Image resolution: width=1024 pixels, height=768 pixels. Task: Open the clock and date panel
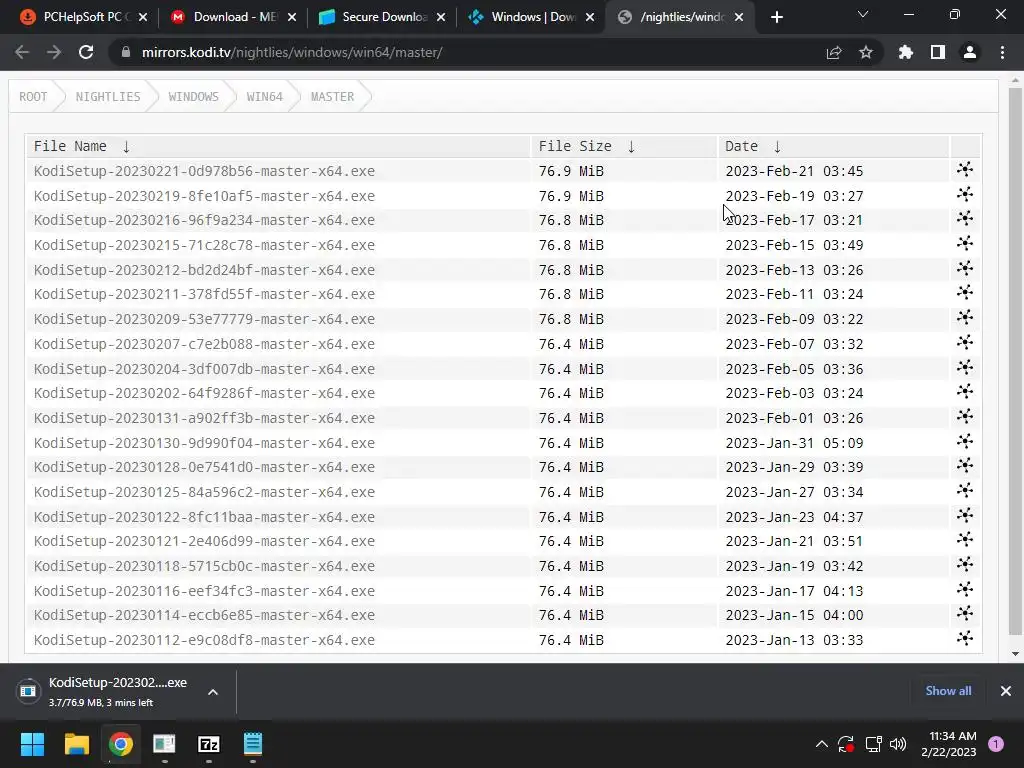pyautogui.click(x=948, y=744)
